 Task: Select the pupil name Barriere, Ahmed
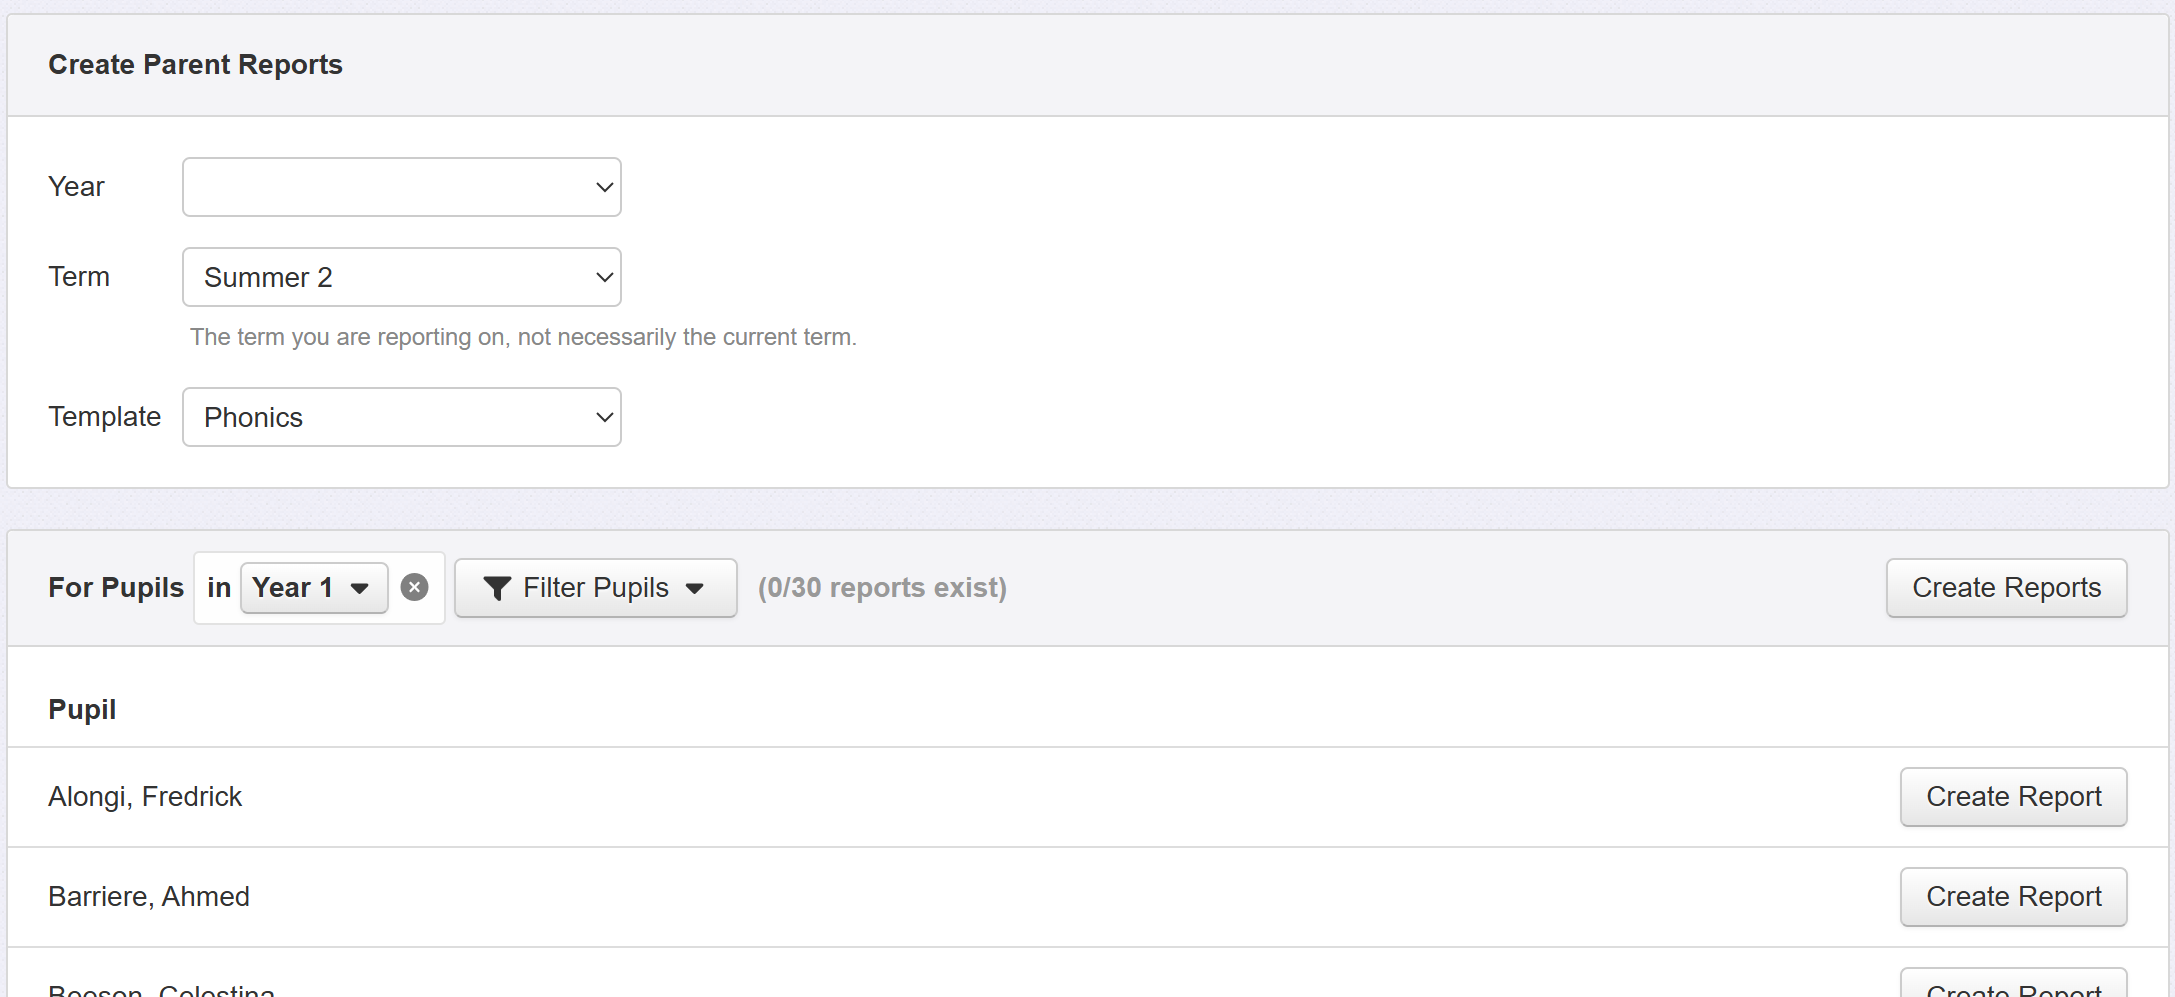[x=149, y=897]
